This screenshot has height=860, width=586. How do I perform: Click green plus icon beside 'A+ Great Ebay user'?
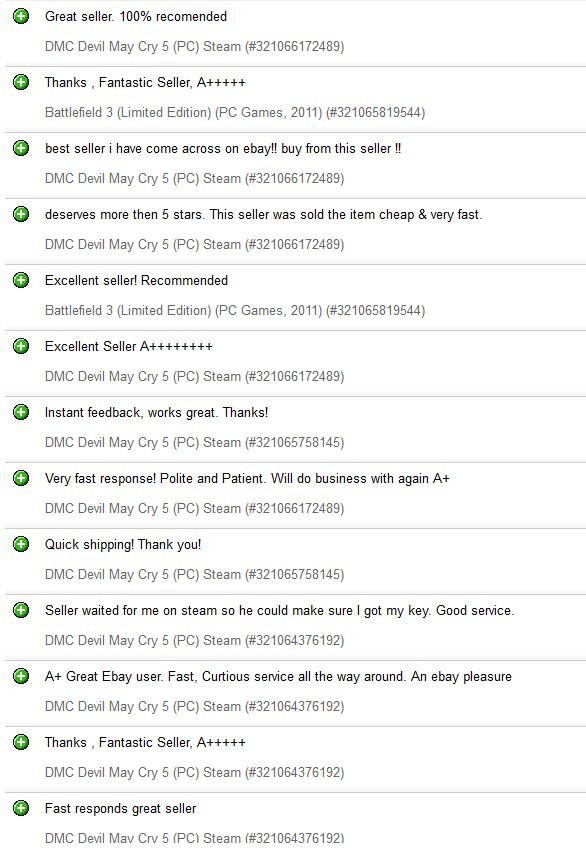pyautogui.click(x=21, y=676)
